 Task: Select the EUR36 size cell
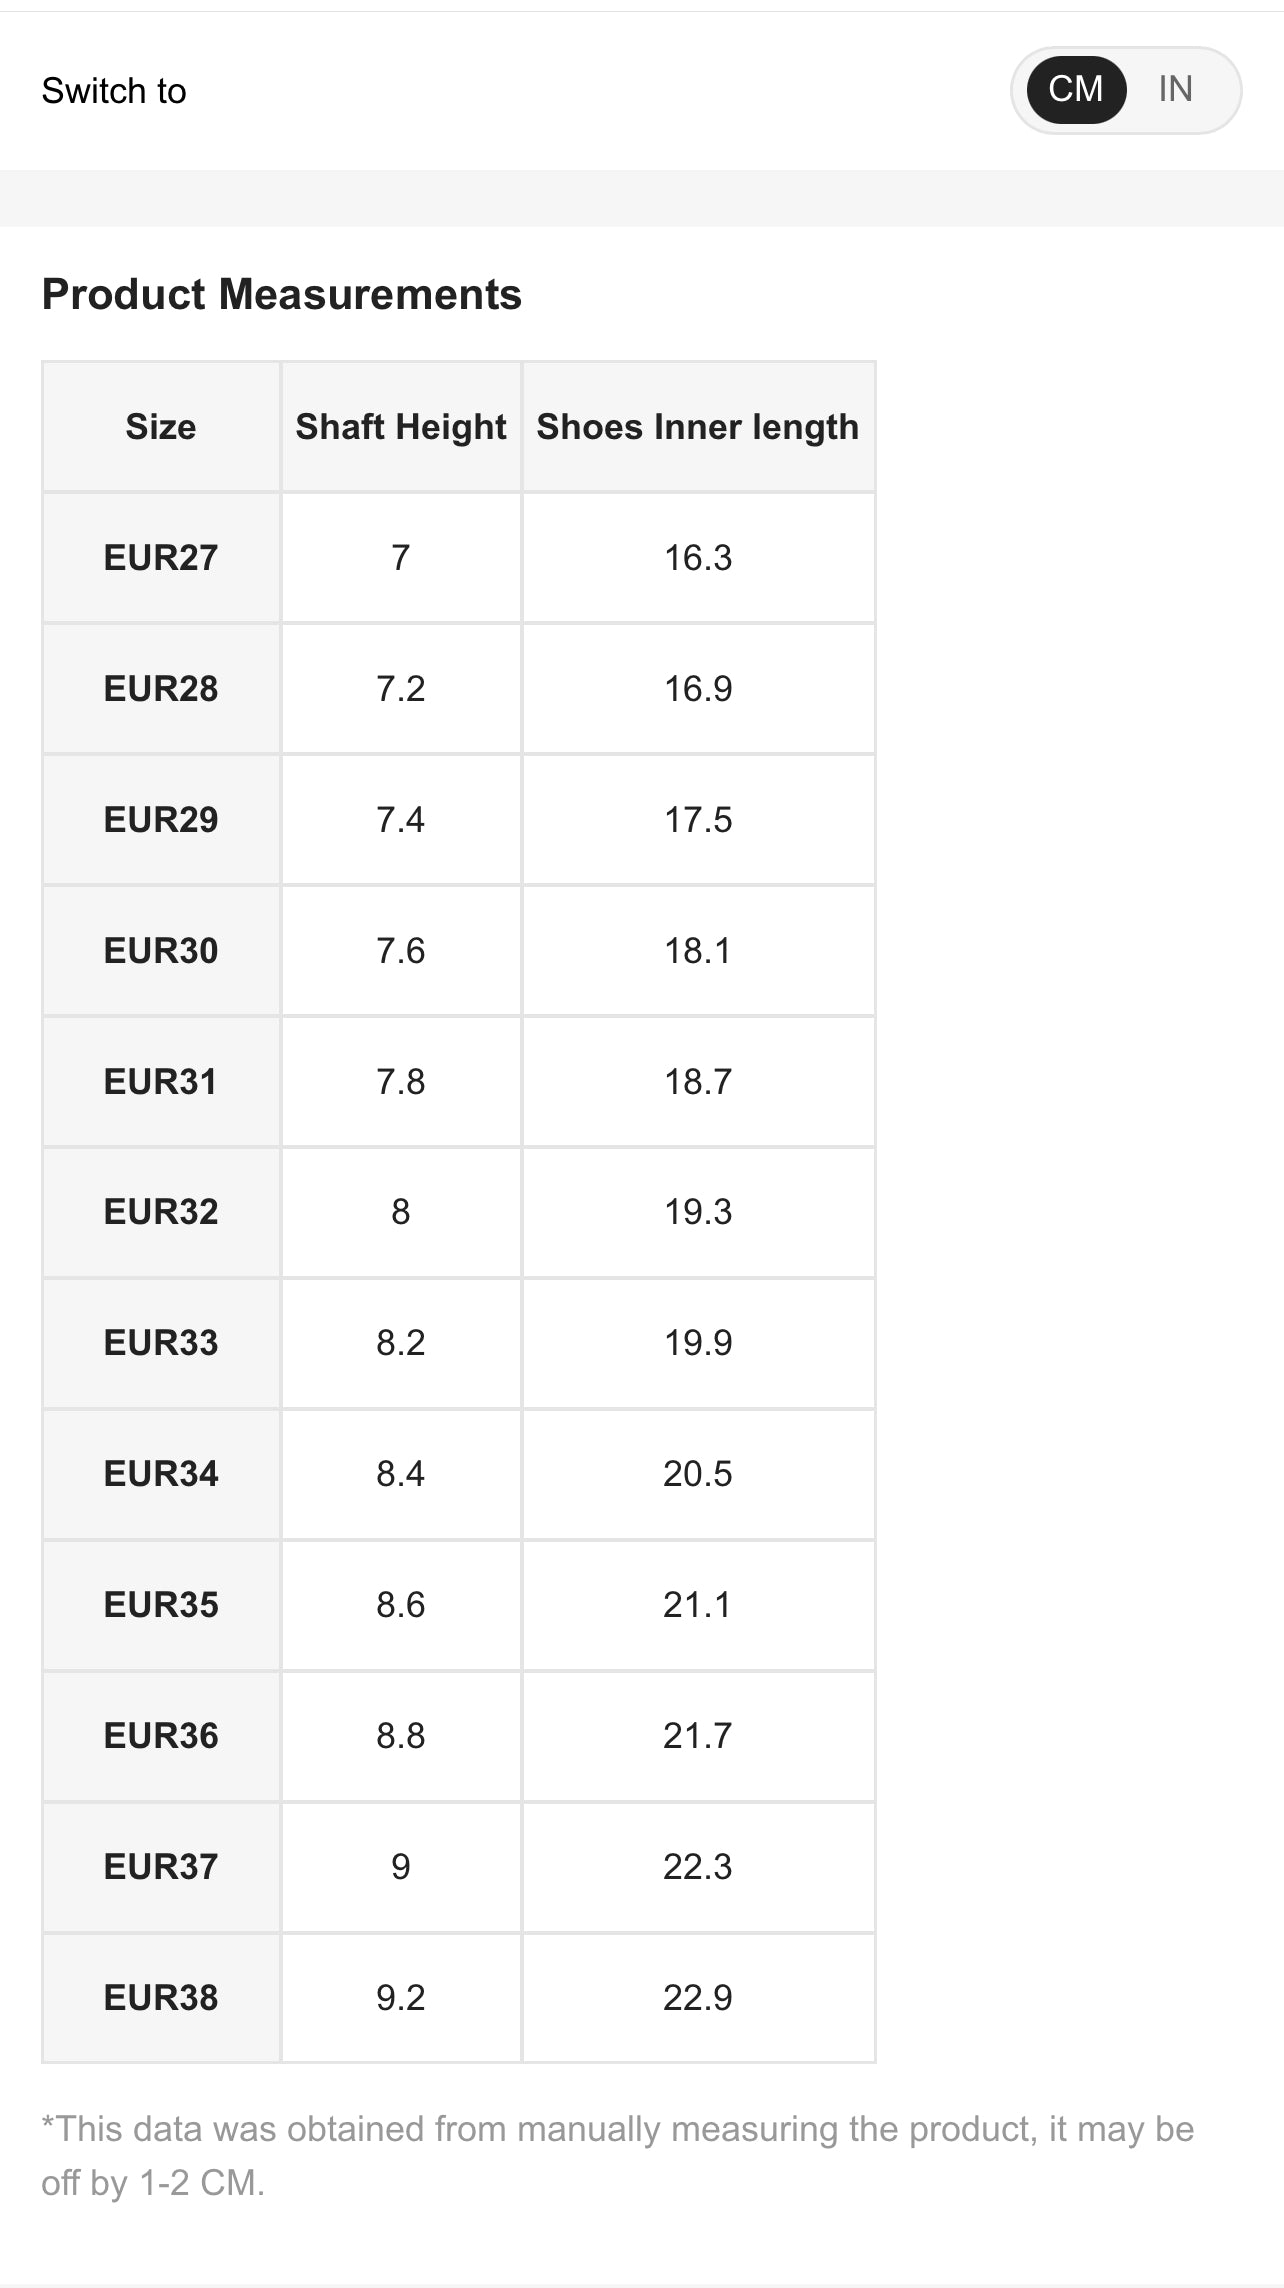[161, 1736]
